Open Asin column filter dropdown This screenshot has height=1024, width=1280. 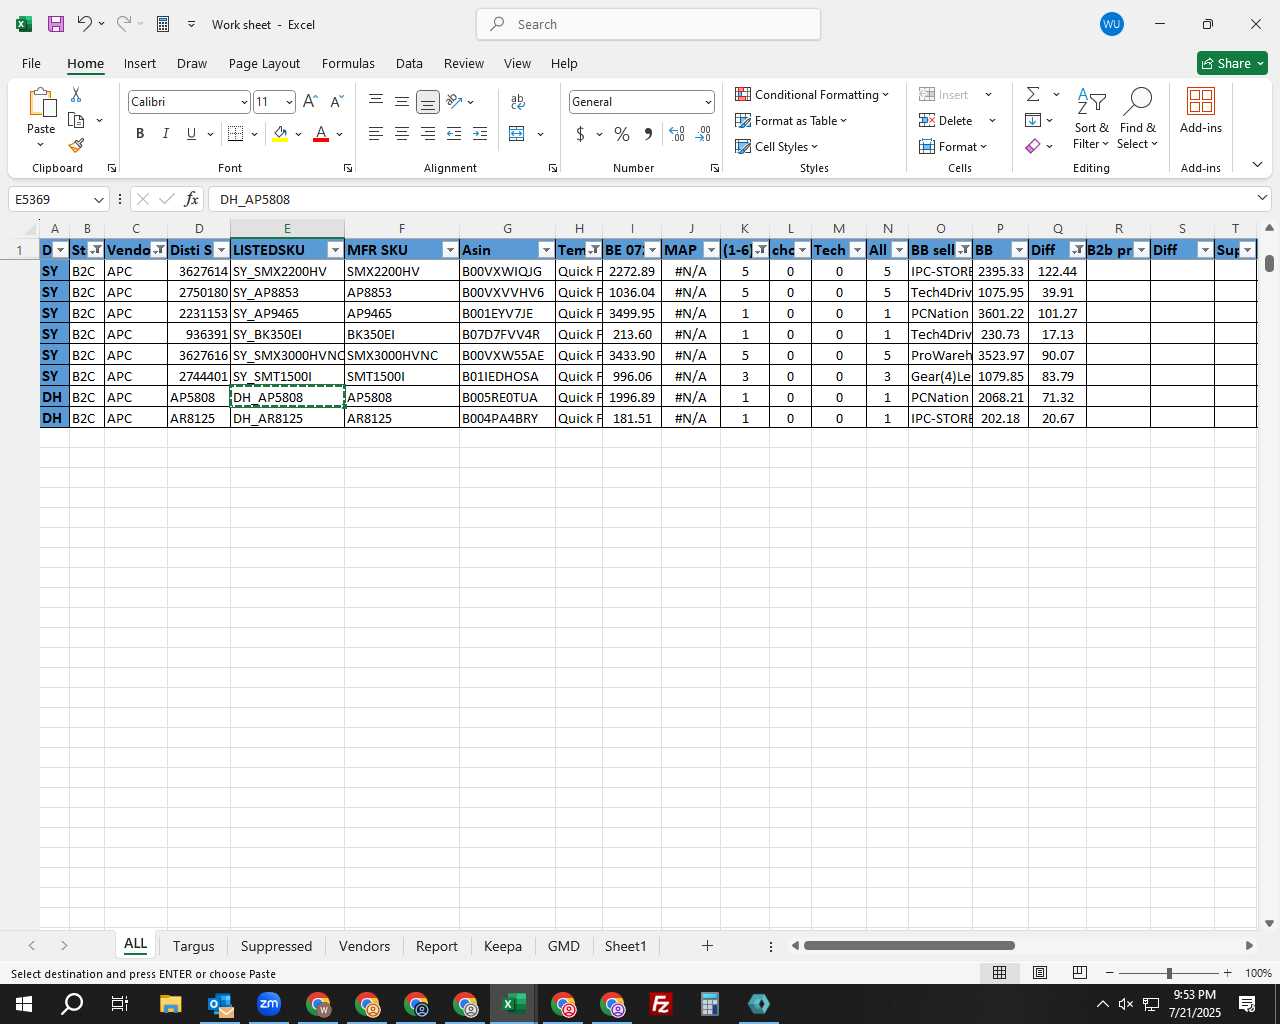546,250
